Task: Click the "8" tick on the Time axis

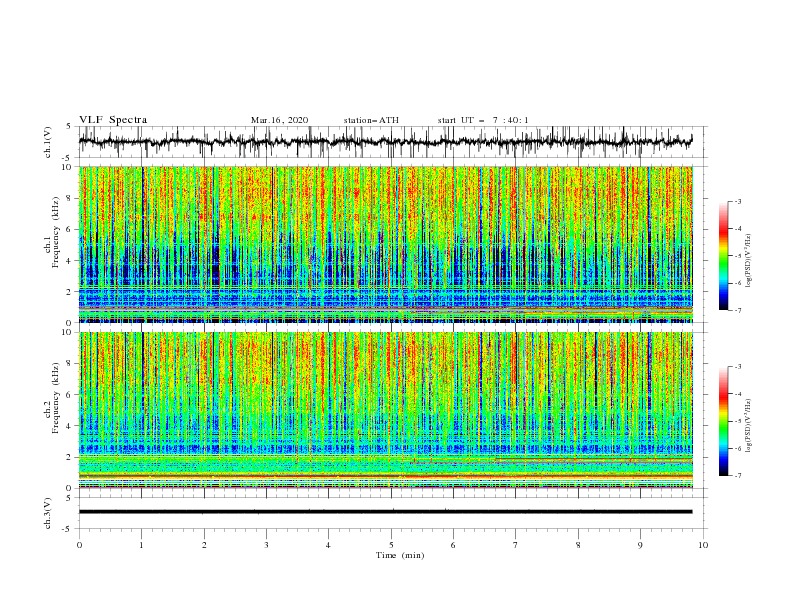Action: (578, 545)
